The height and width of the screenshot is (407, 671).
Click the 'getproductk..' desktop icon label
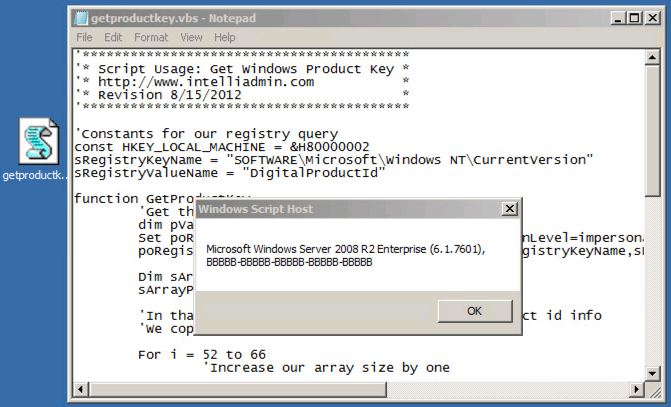pos(35,175)
